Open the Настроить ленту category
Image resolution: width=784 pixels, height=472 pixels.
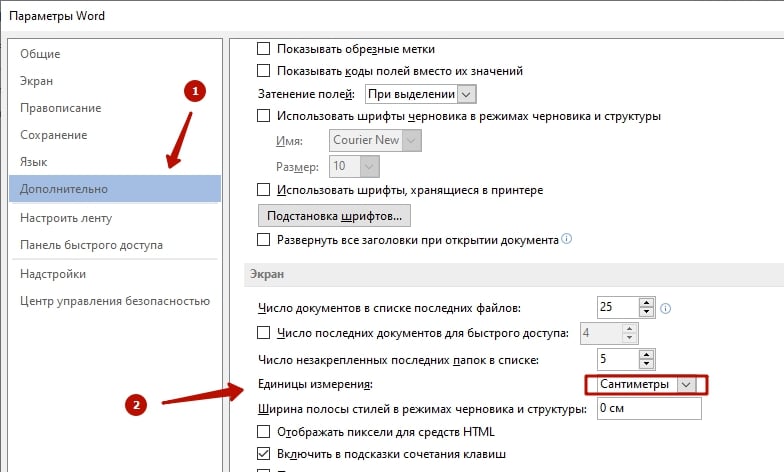pos(66,218)
